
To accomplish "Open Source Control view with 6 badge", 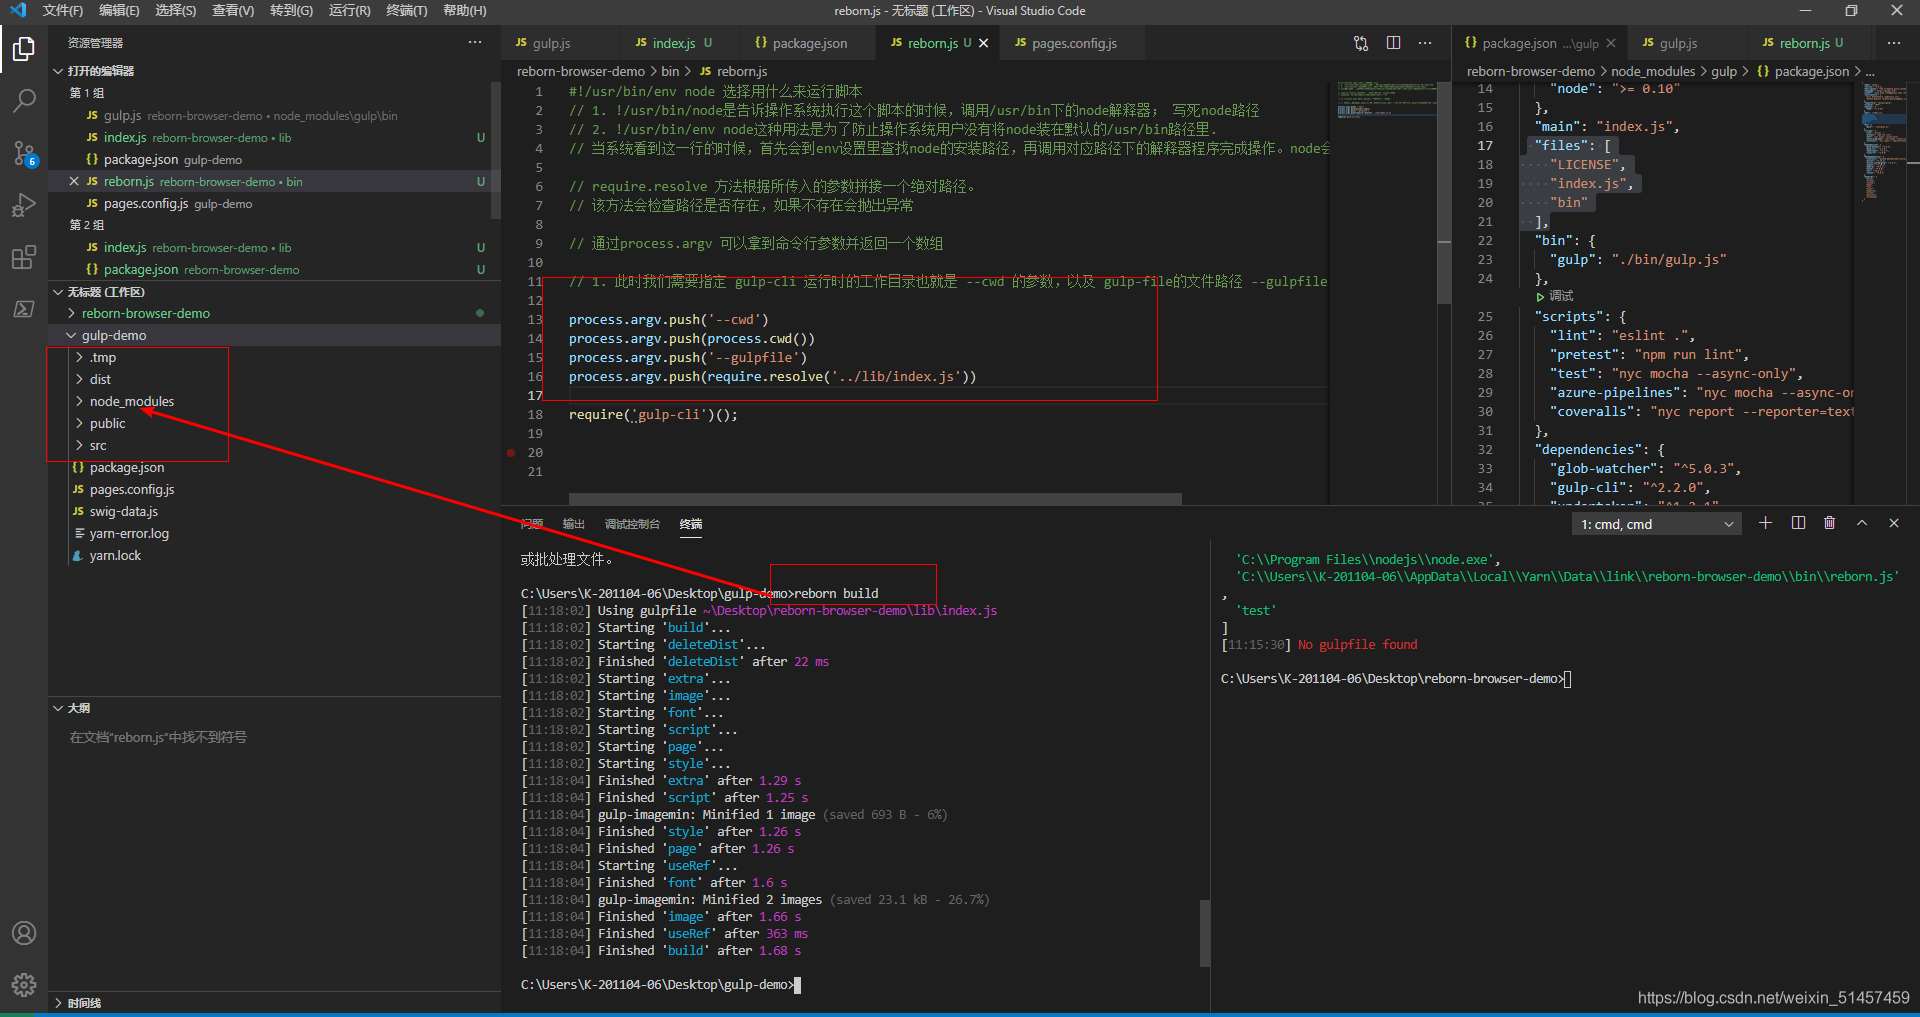I will [x=24, y=153].
